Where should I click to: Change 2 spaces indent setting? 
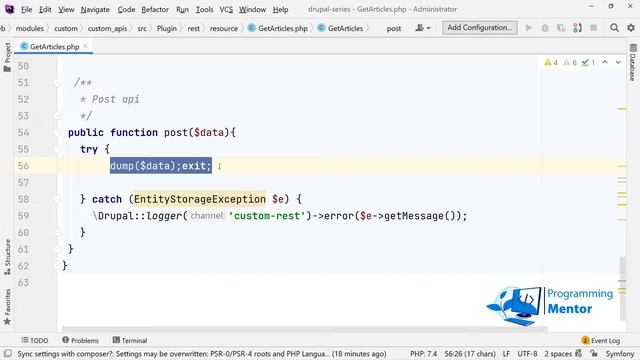point(558,353)
